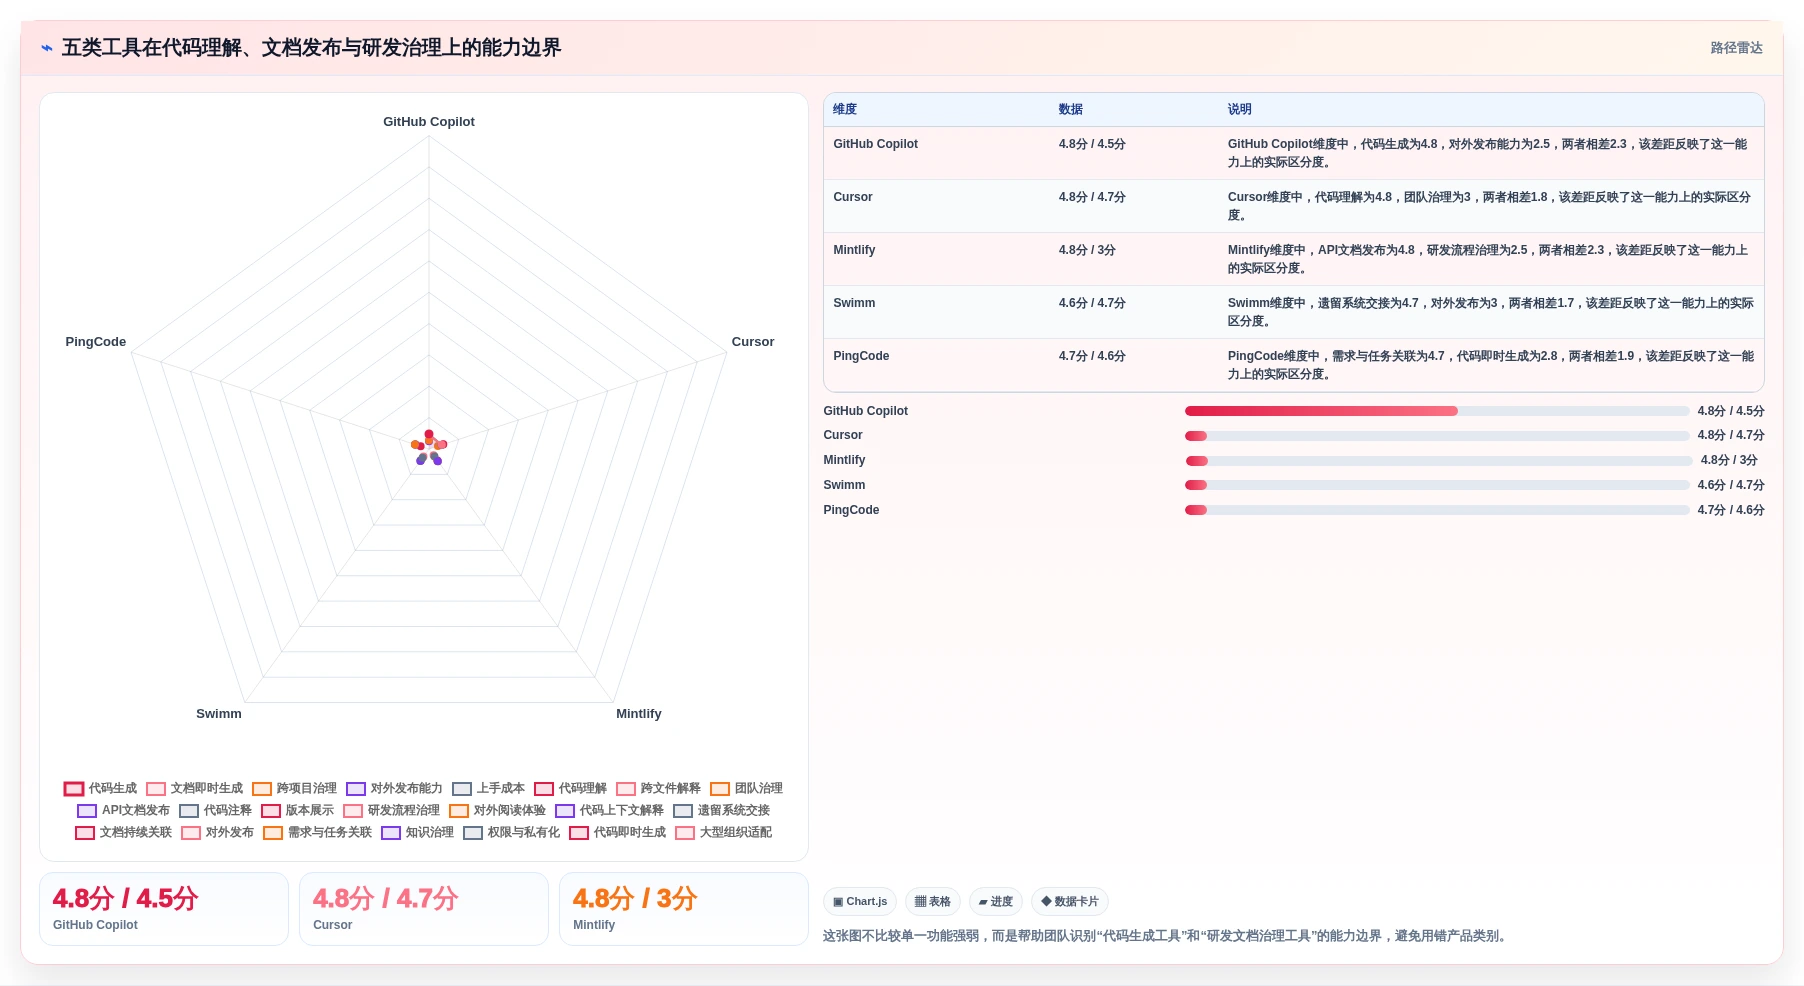Toggle the 大型组织适配 legend entry
The height and width of the screenshot is (986, 1804).
coord(723,832)
